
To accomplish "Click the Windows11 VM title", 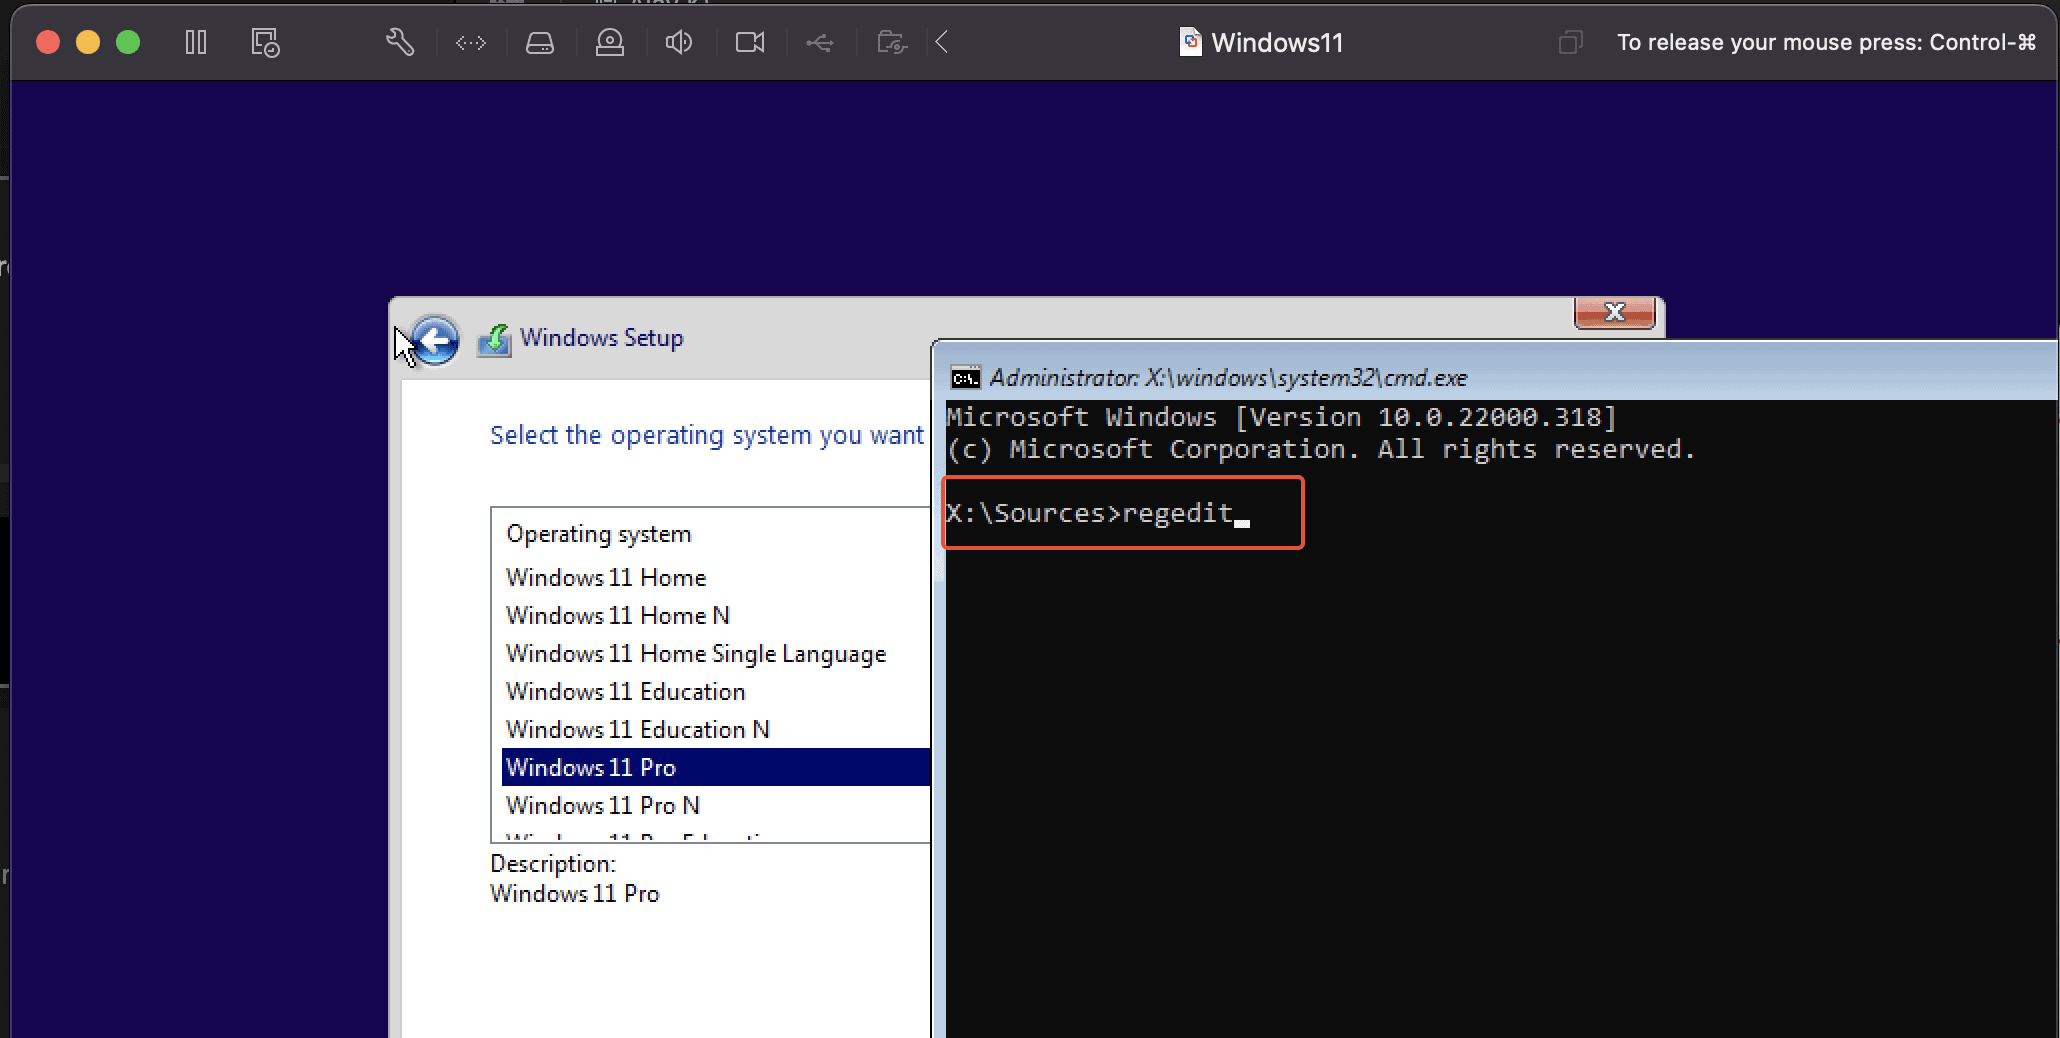I will [x=1277, y=42].
